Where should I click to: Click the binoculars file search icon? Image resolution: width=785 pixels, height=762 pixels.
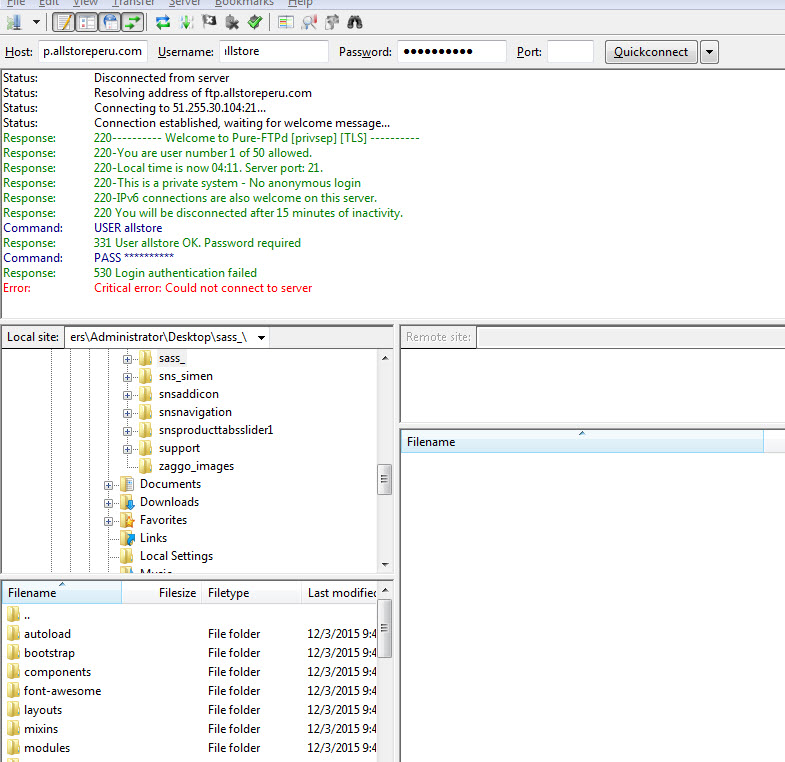pos(354,21)
